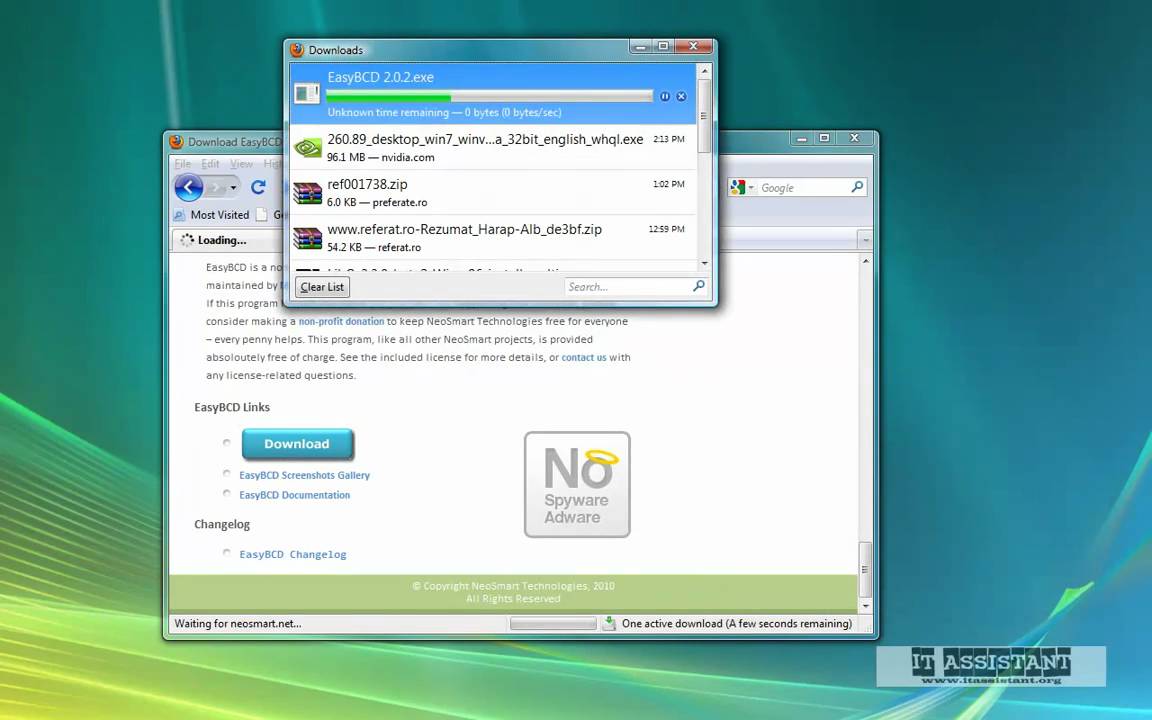Click the Clear List button
Screen dimensions: 1152x720
pos(322,287)
